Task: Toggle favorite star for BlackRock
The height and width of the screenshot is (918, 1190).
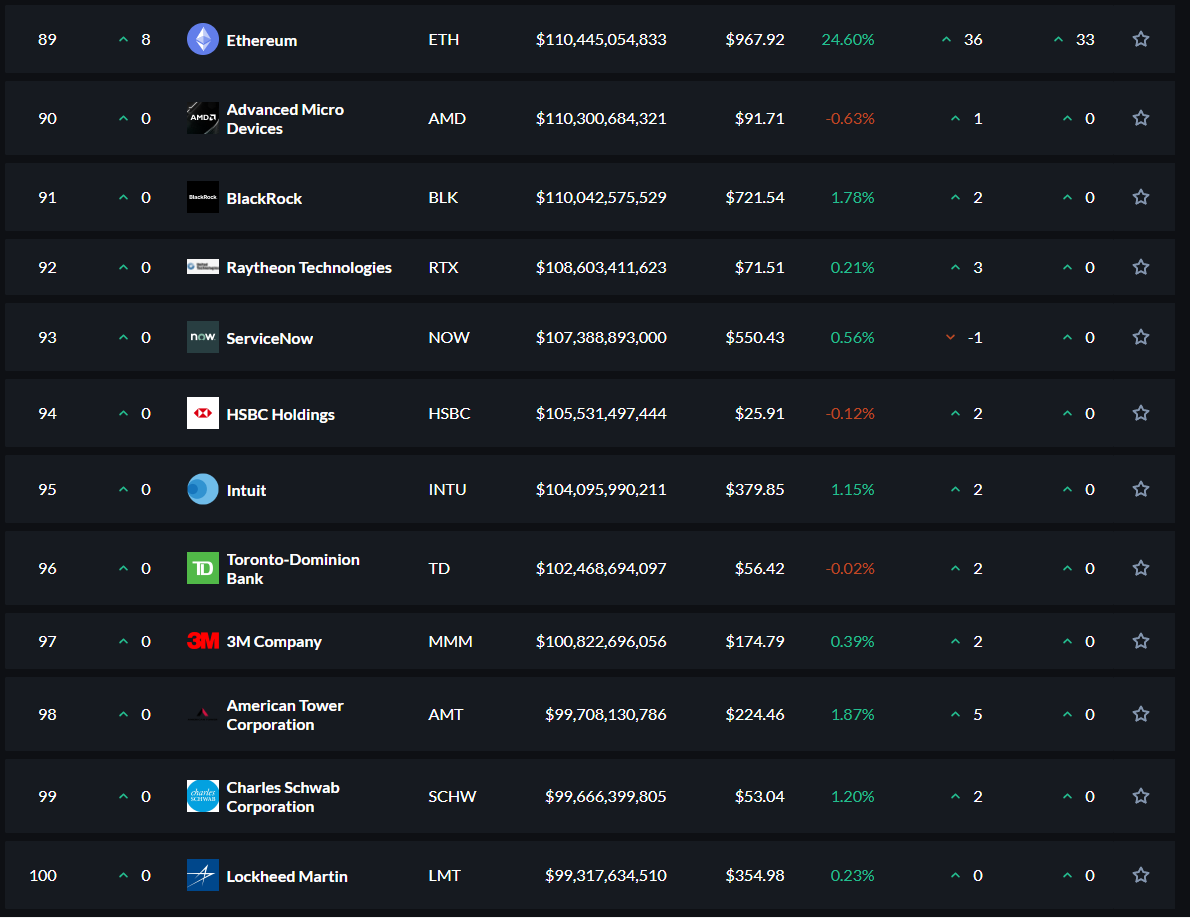Action: pos(1141,196)
